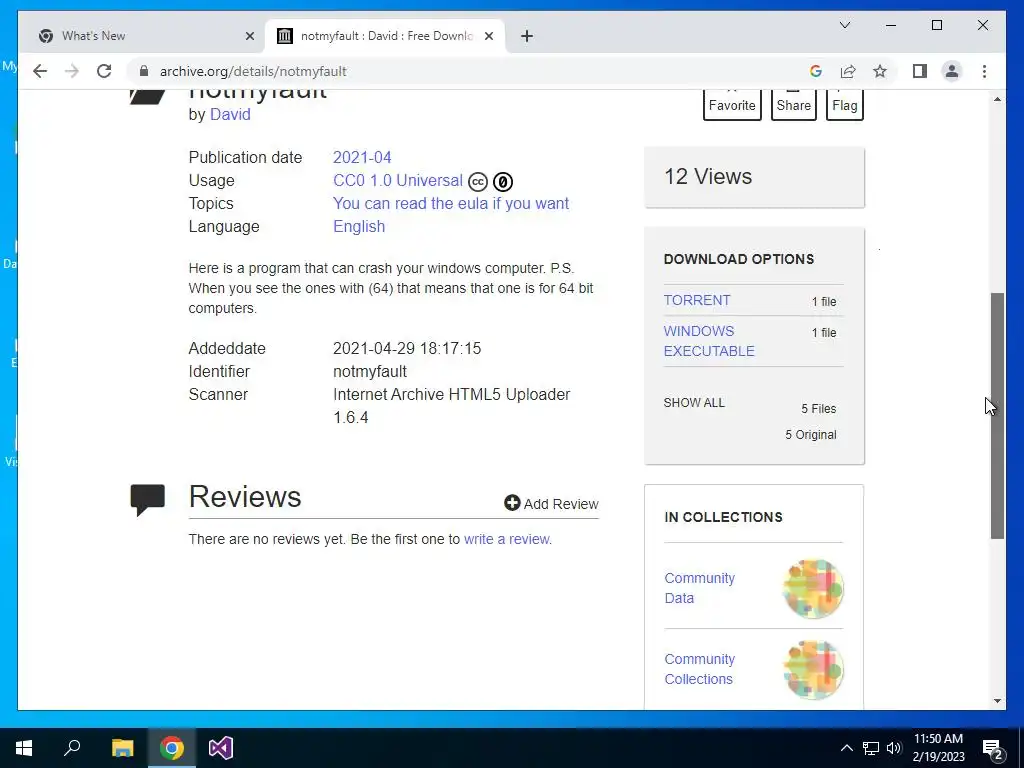Click the CC zero public domain icon
Viewport: 1024px width, 768px height.
502,182
